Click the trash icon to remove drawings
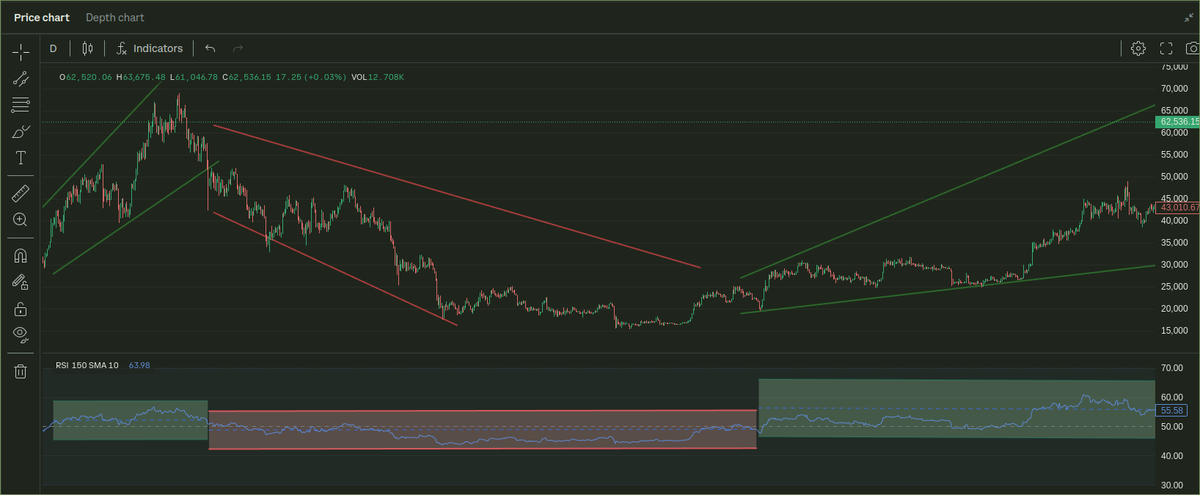This screenshot has height=495, width=1200. [x=20, y=371]
